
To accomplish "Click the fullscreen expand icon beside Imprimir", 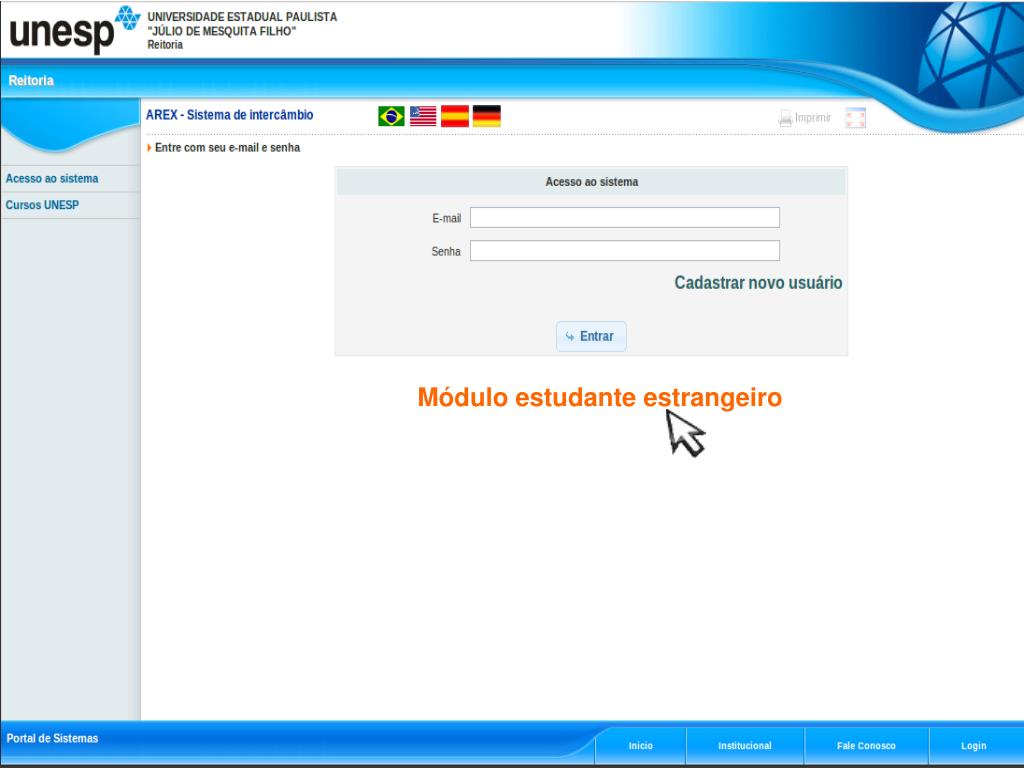I will tap(856, 118).
